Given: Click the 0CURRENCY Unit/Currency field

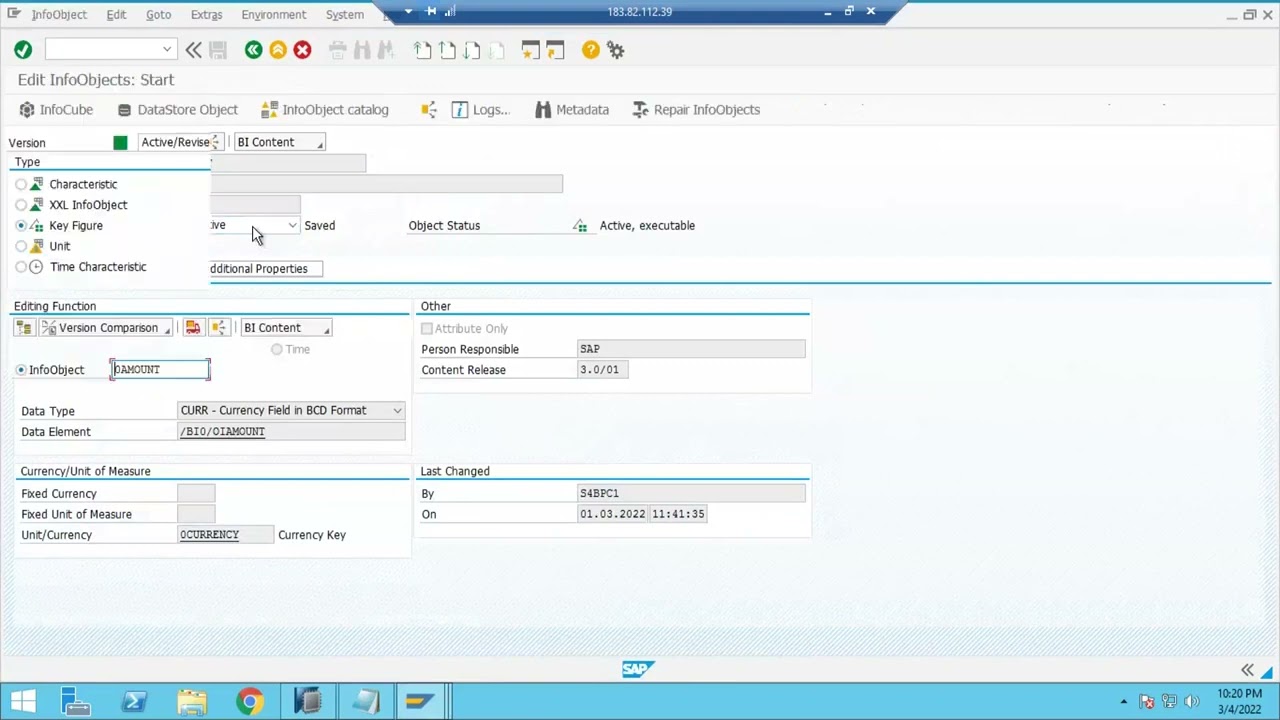Looking at the screenshot, I should click(225, 535).
